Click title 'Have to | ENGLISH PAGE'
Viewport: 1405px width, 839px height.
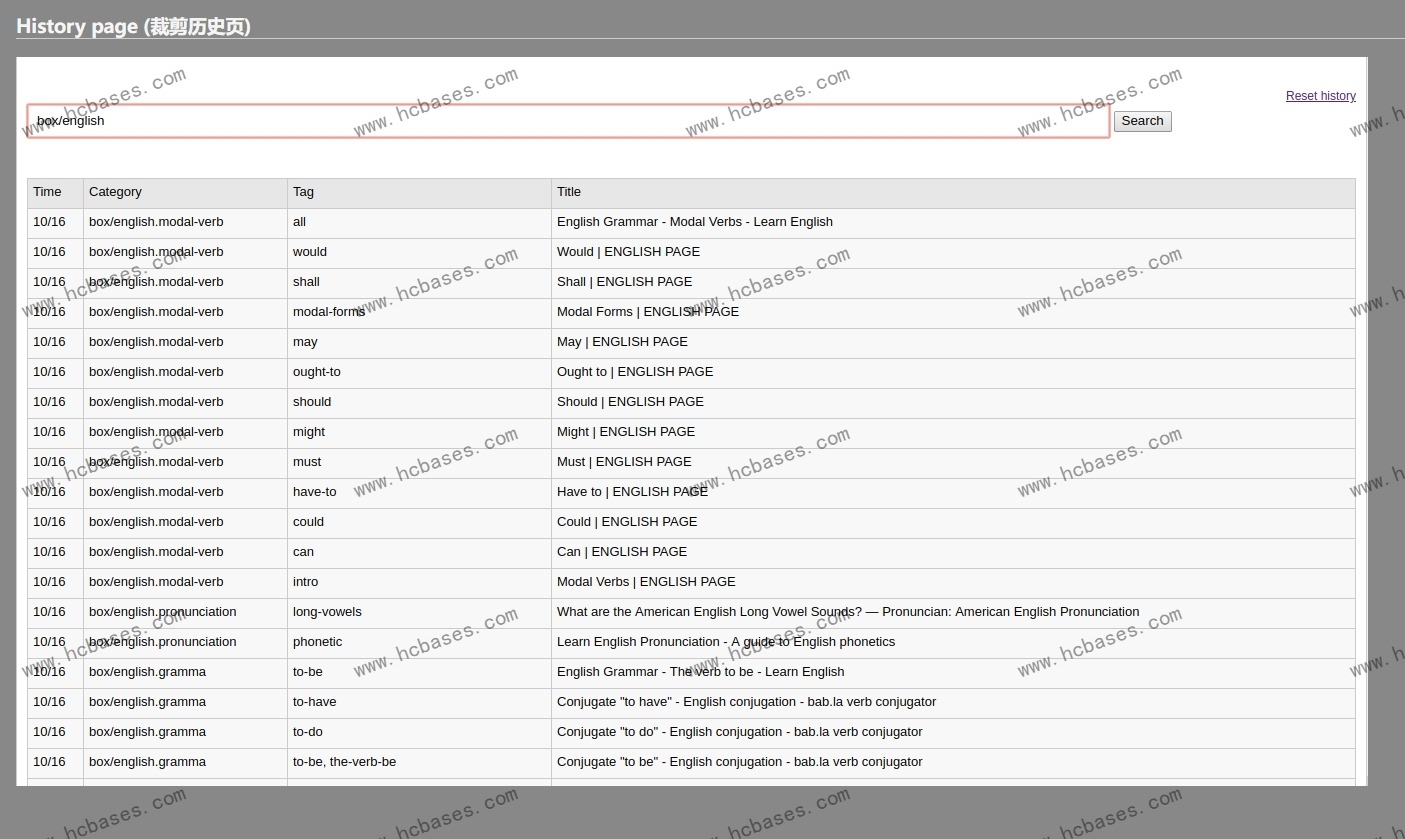632,492
